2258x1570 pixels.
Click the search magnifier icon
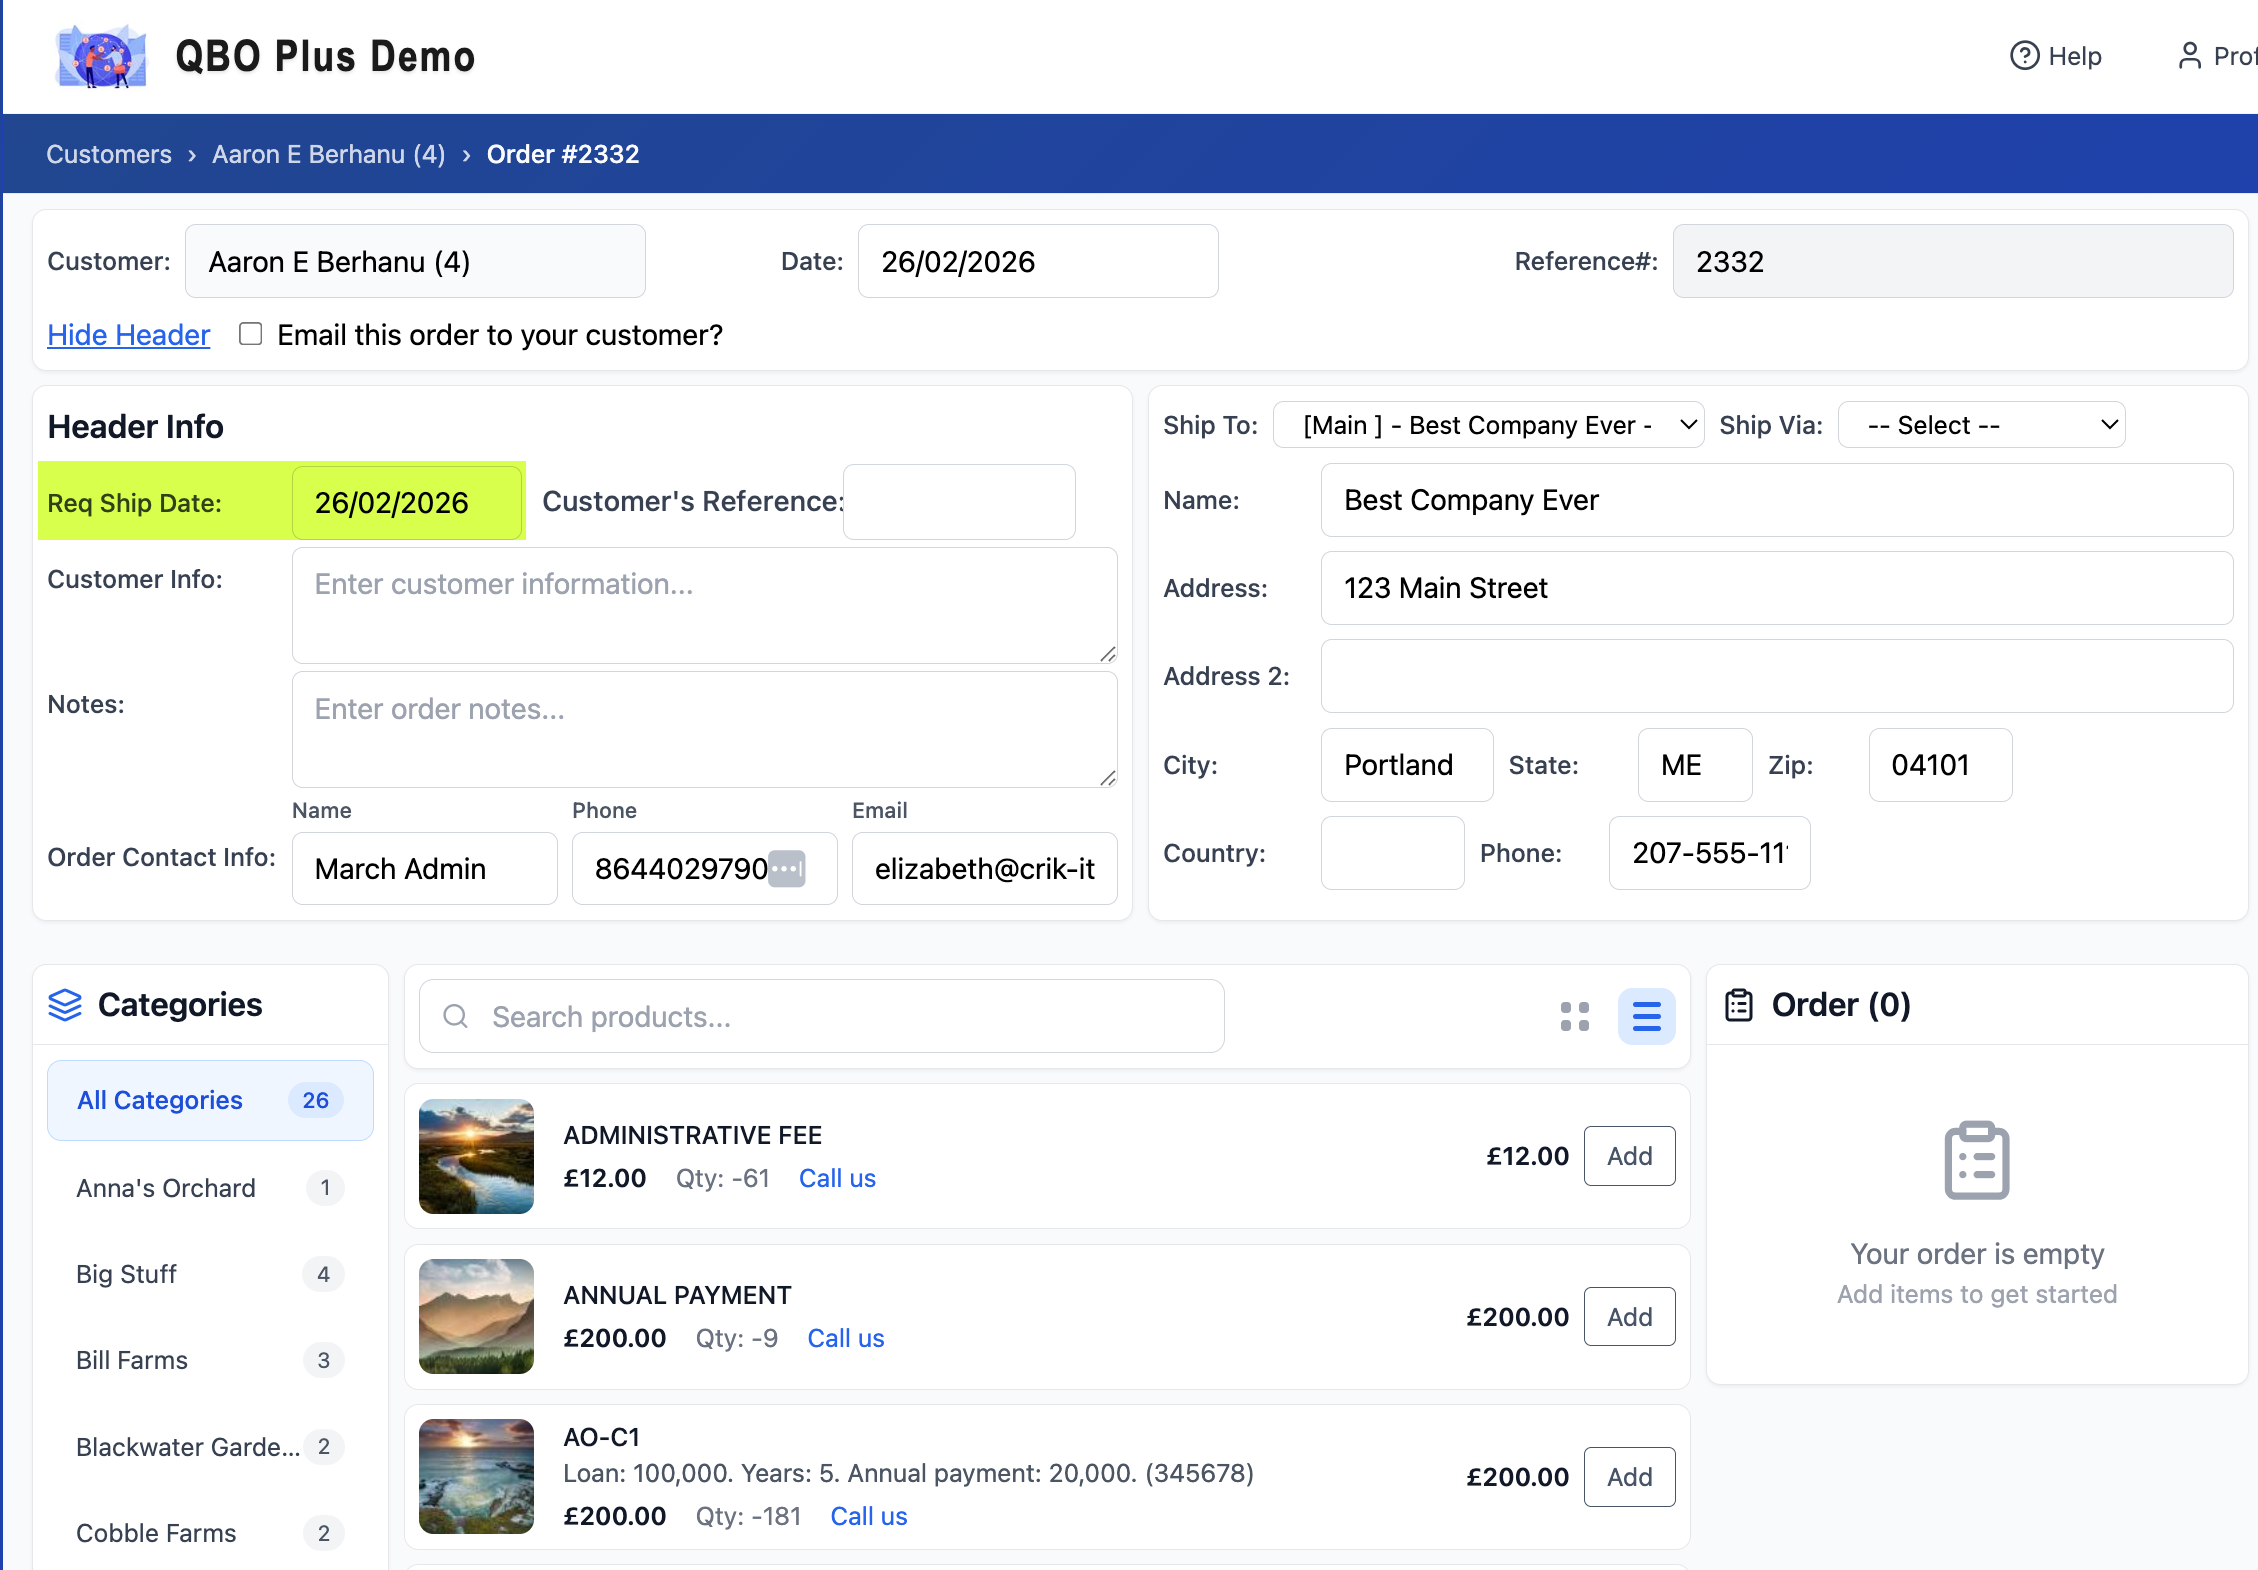(456, 1016)
